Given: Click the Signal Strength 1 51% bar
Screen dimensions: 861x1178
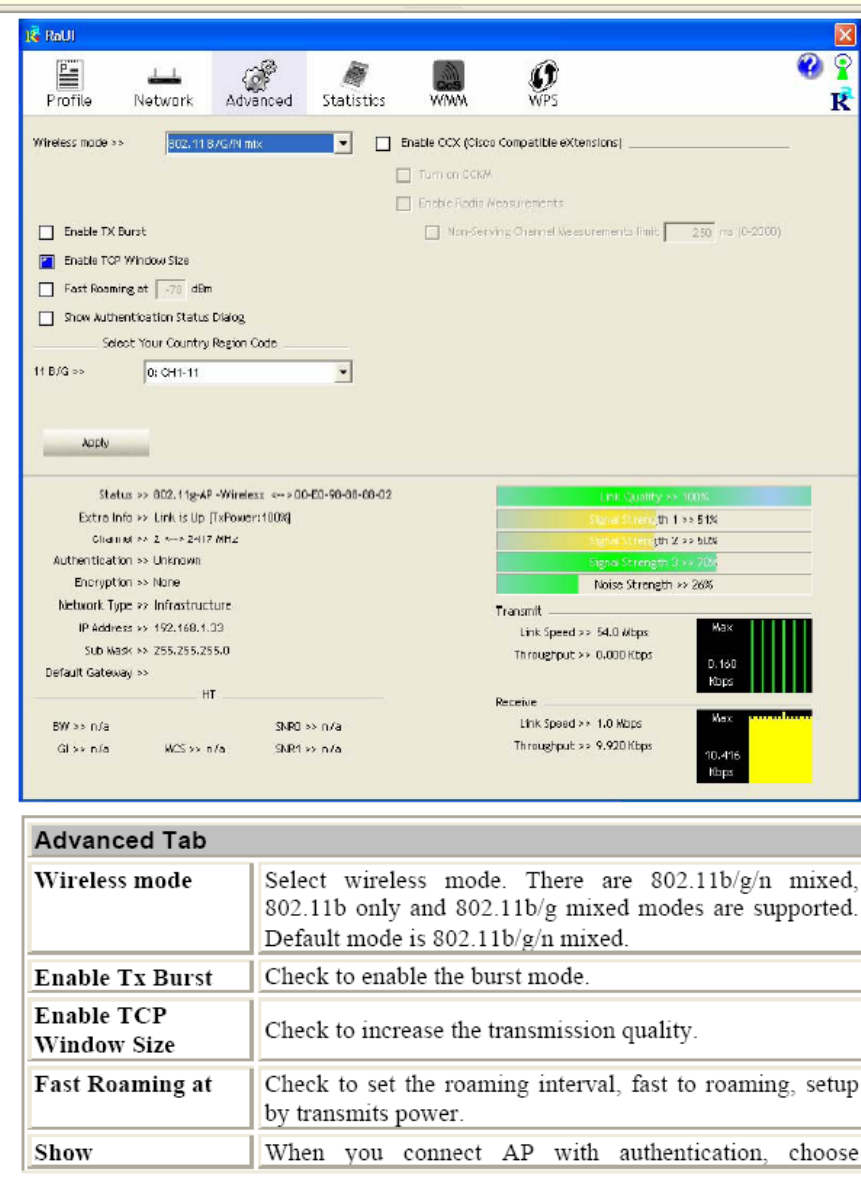Looking at the screenshot, I should coord(654,519).
